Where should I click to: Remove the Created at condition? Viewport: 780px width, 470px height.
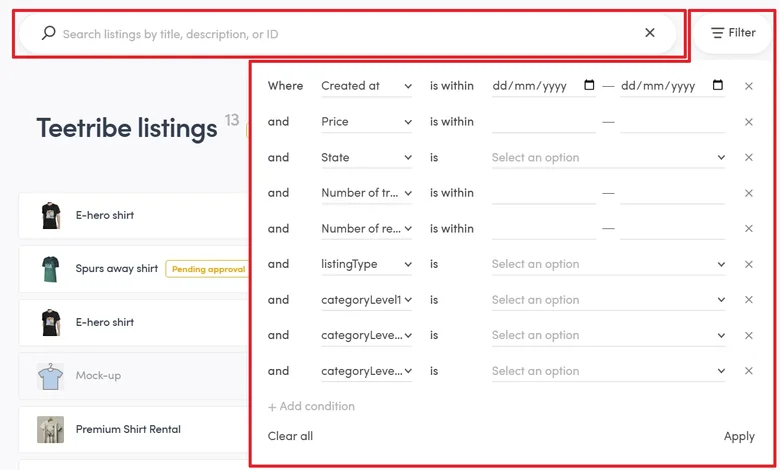(749, 86)
